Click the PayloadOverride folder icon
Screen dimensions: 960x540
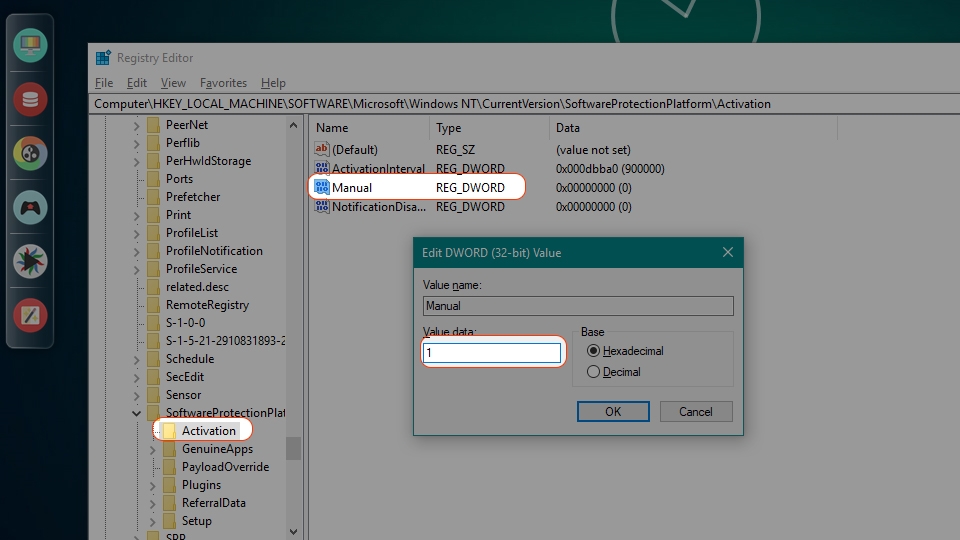point(170,467)
